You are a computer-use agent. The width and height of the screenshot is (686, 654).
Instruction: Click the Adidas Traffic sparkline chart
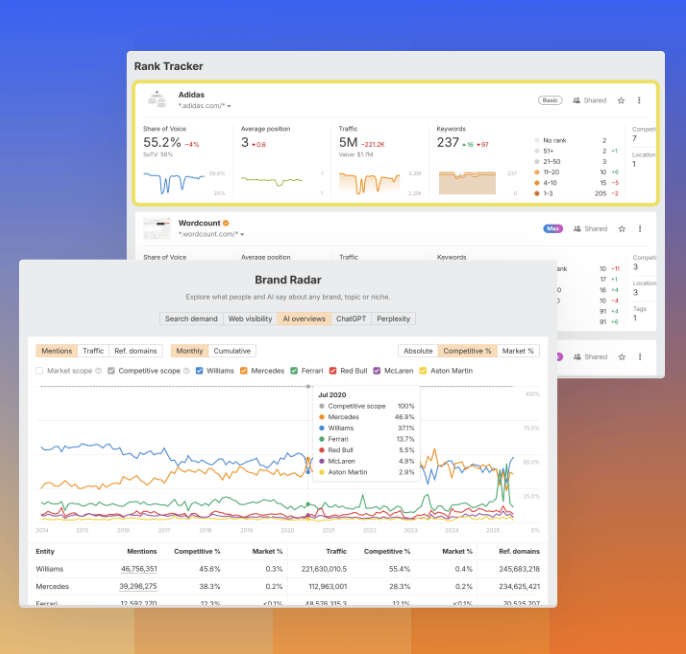369,183
